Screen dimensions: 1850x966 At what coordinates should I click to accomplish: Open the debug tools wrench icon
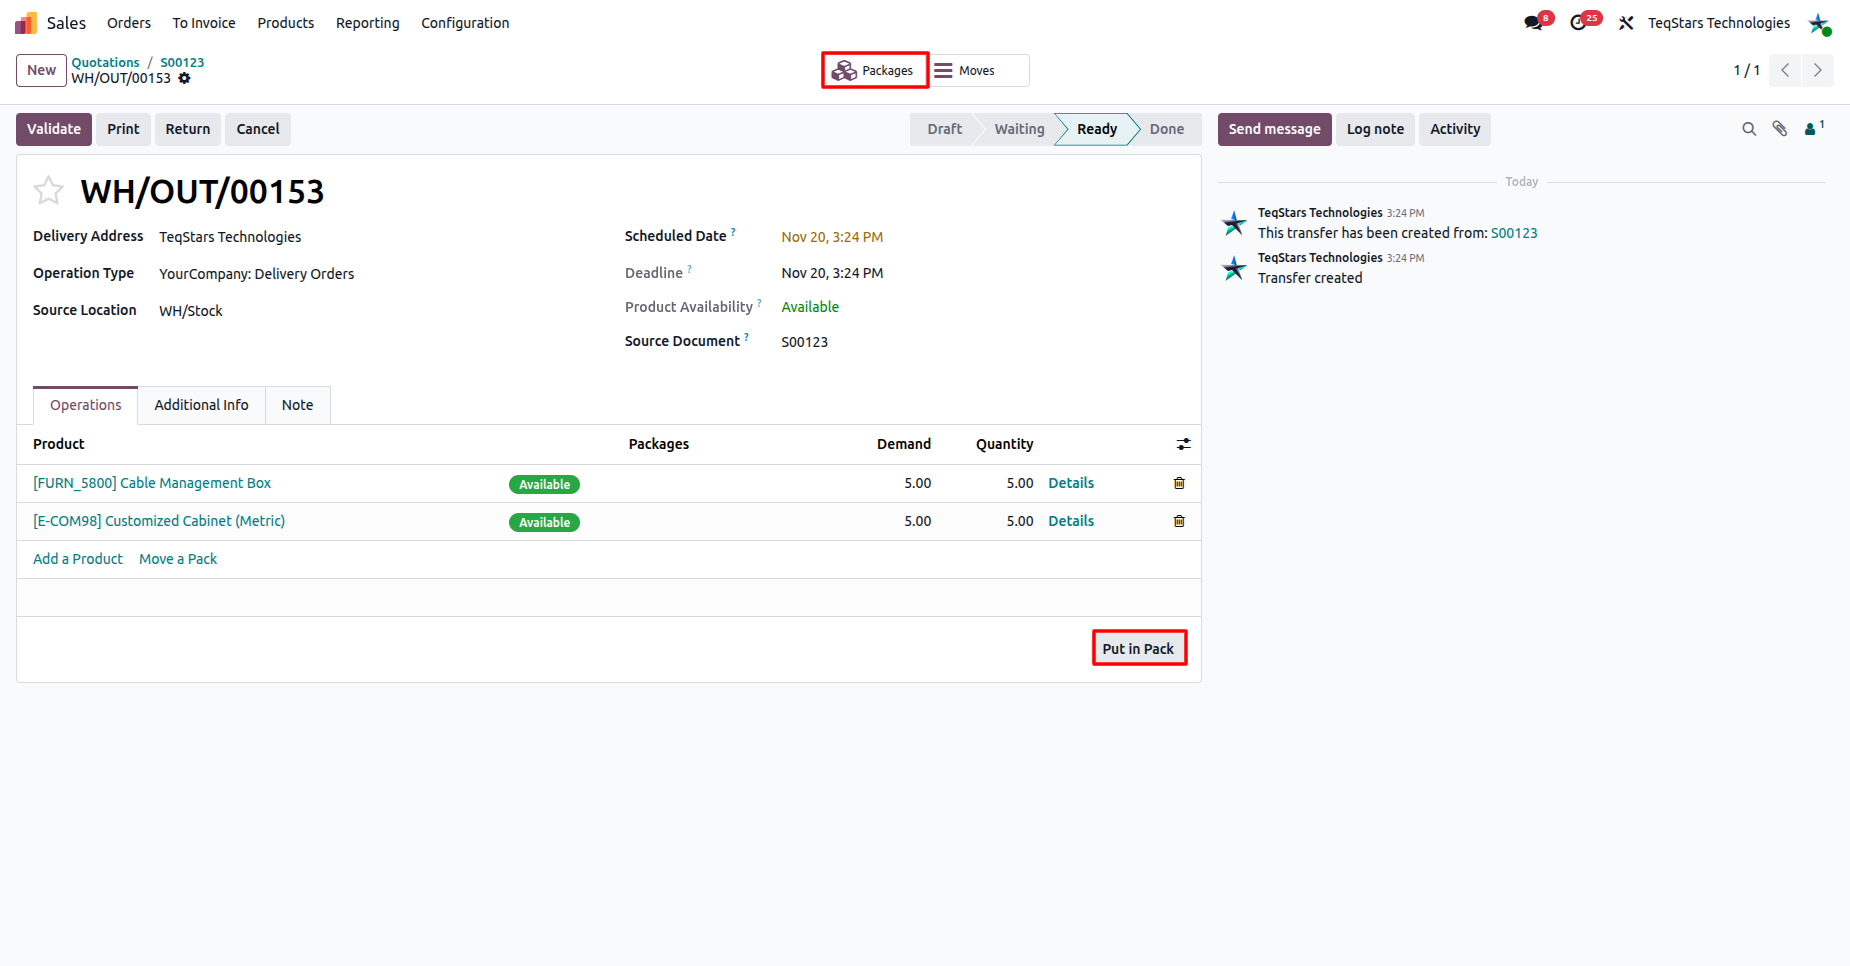pyautogui.click(x=1626, y=23)
